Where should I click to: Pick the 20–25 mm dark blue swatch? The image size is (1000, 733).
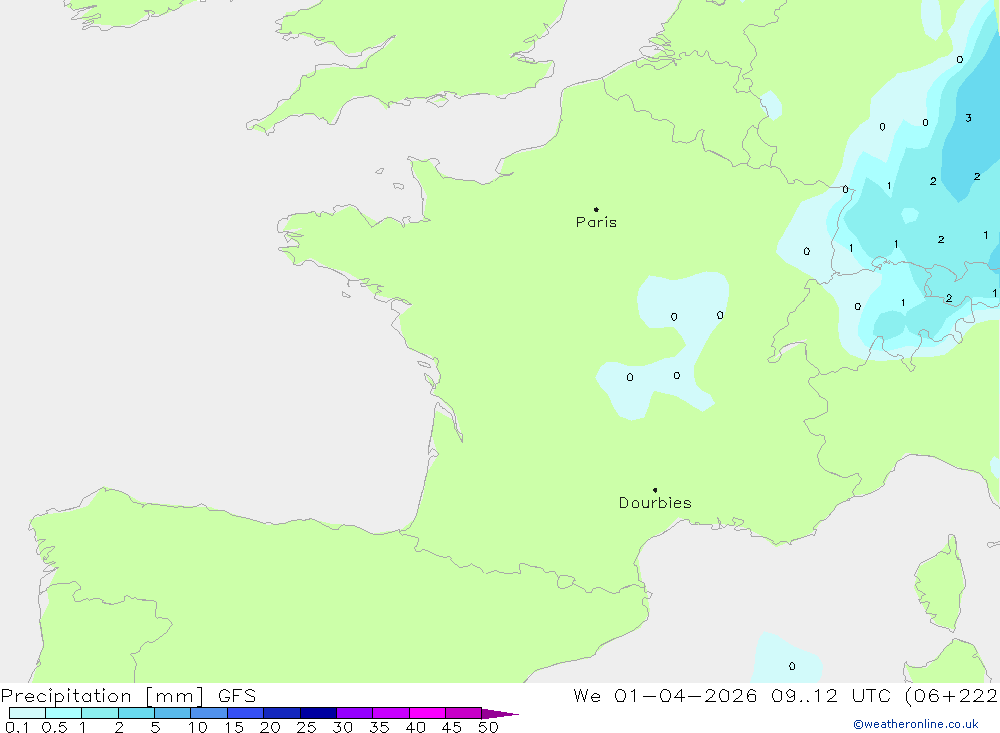(x=282, y=713)
